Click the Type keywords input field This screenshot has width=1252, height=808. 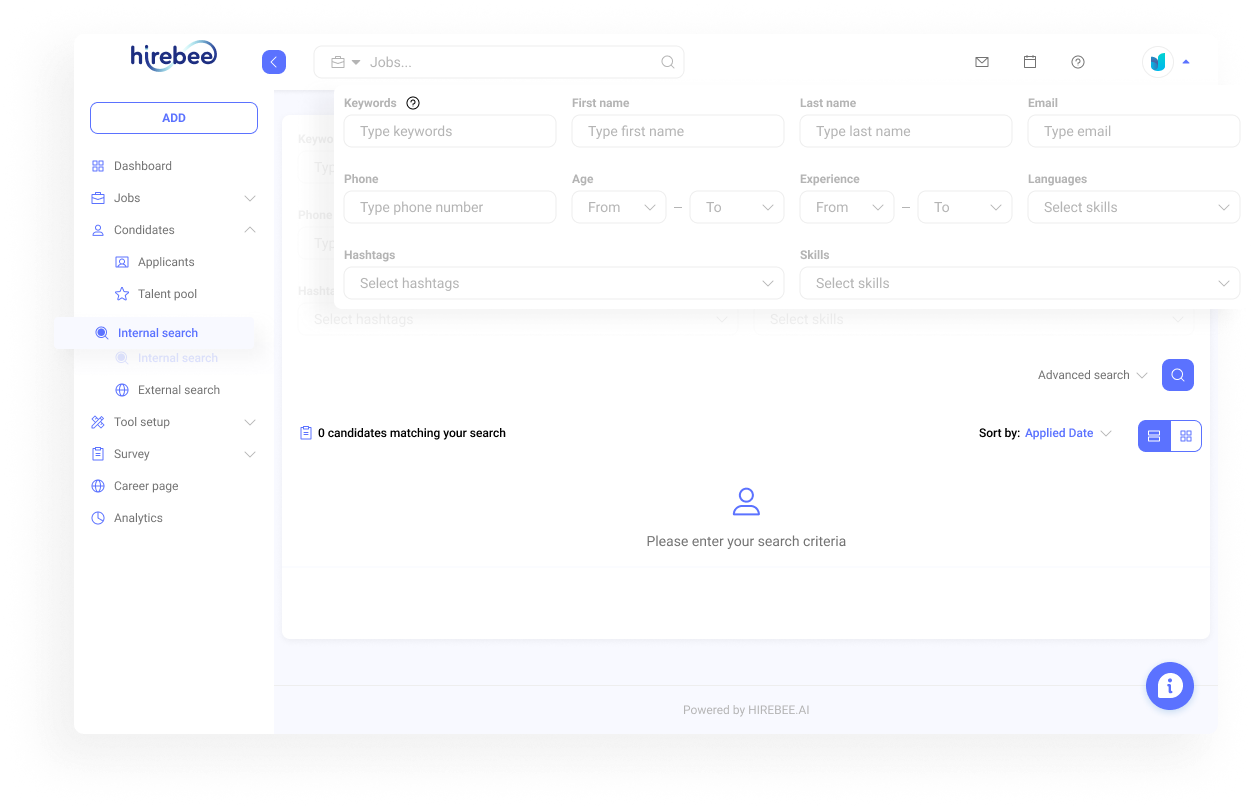[x=449, y=131]
